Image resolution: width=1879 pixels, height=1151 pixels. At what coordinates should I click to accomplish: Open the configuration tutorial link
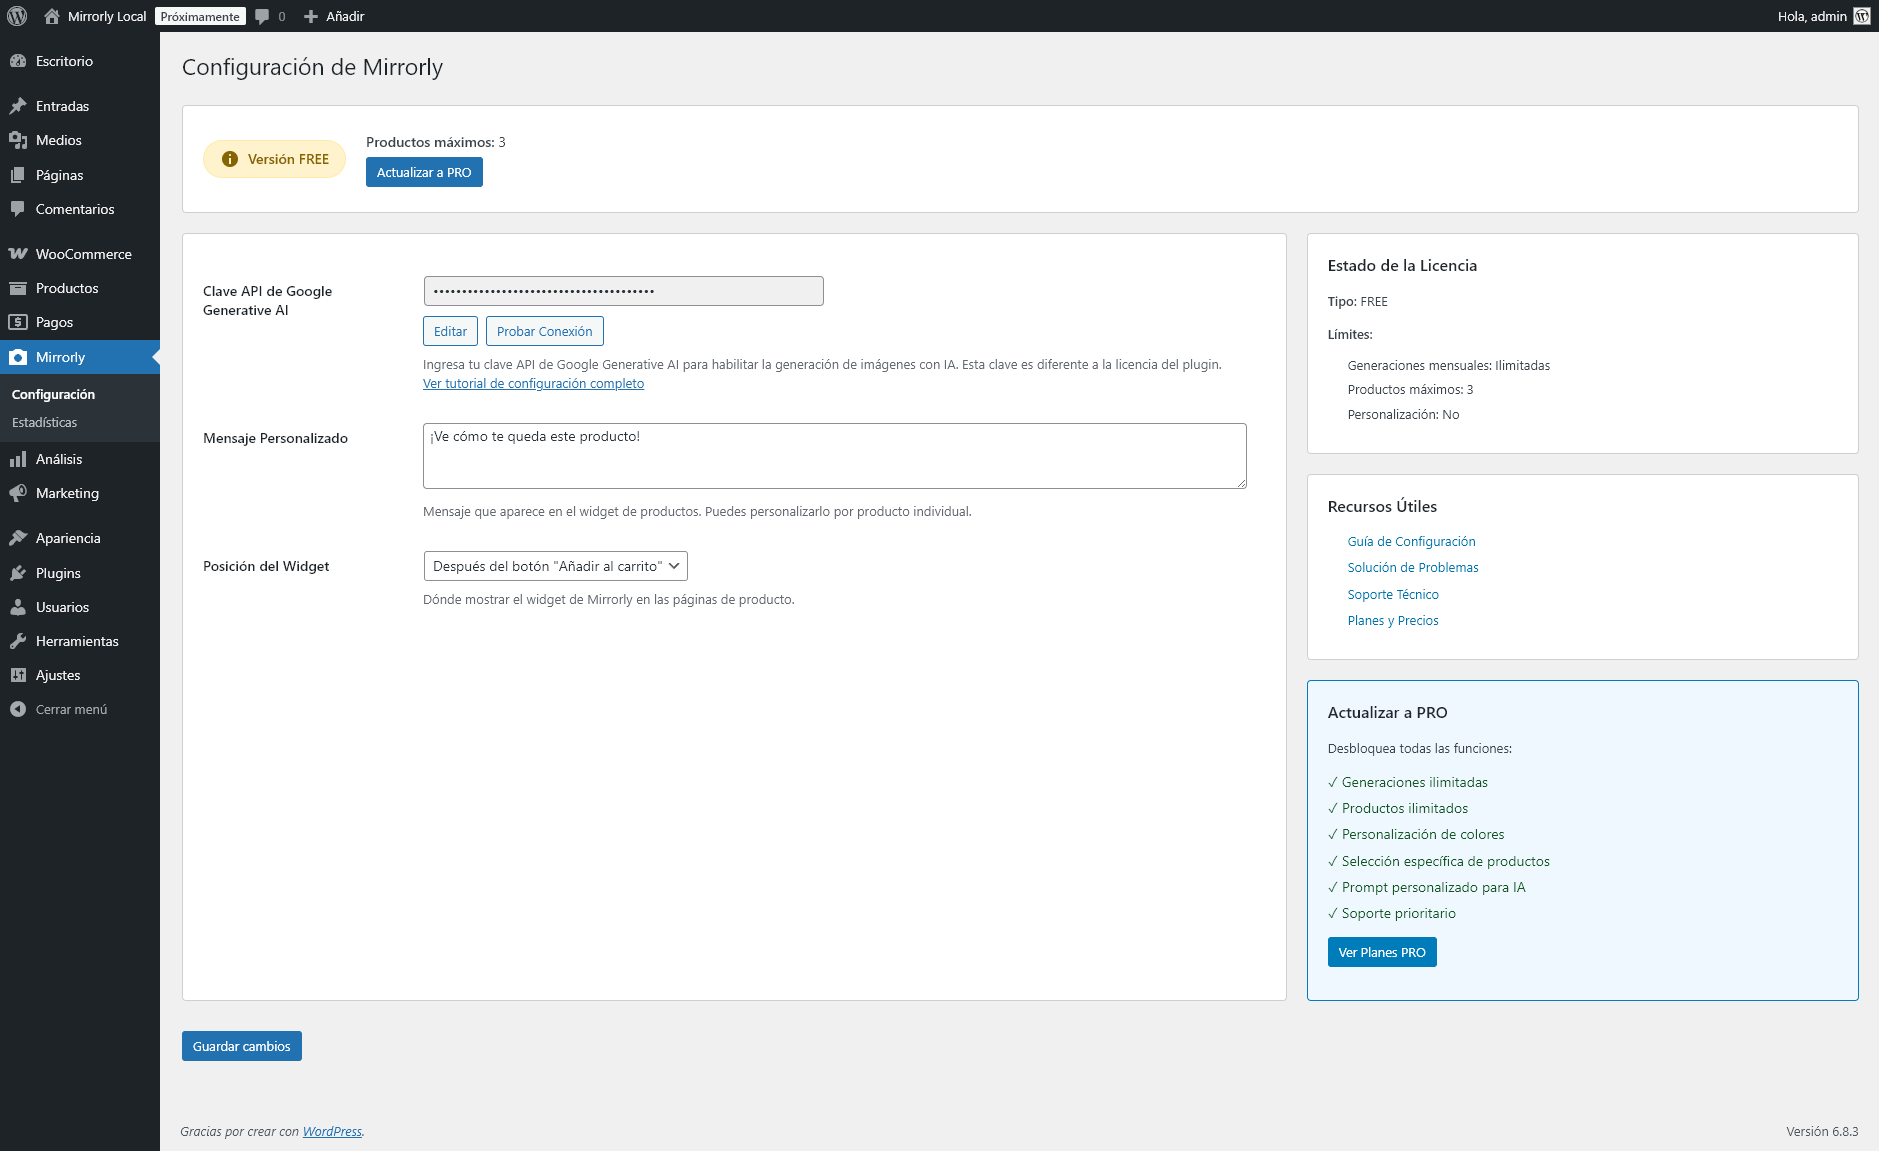coord(533,383)
